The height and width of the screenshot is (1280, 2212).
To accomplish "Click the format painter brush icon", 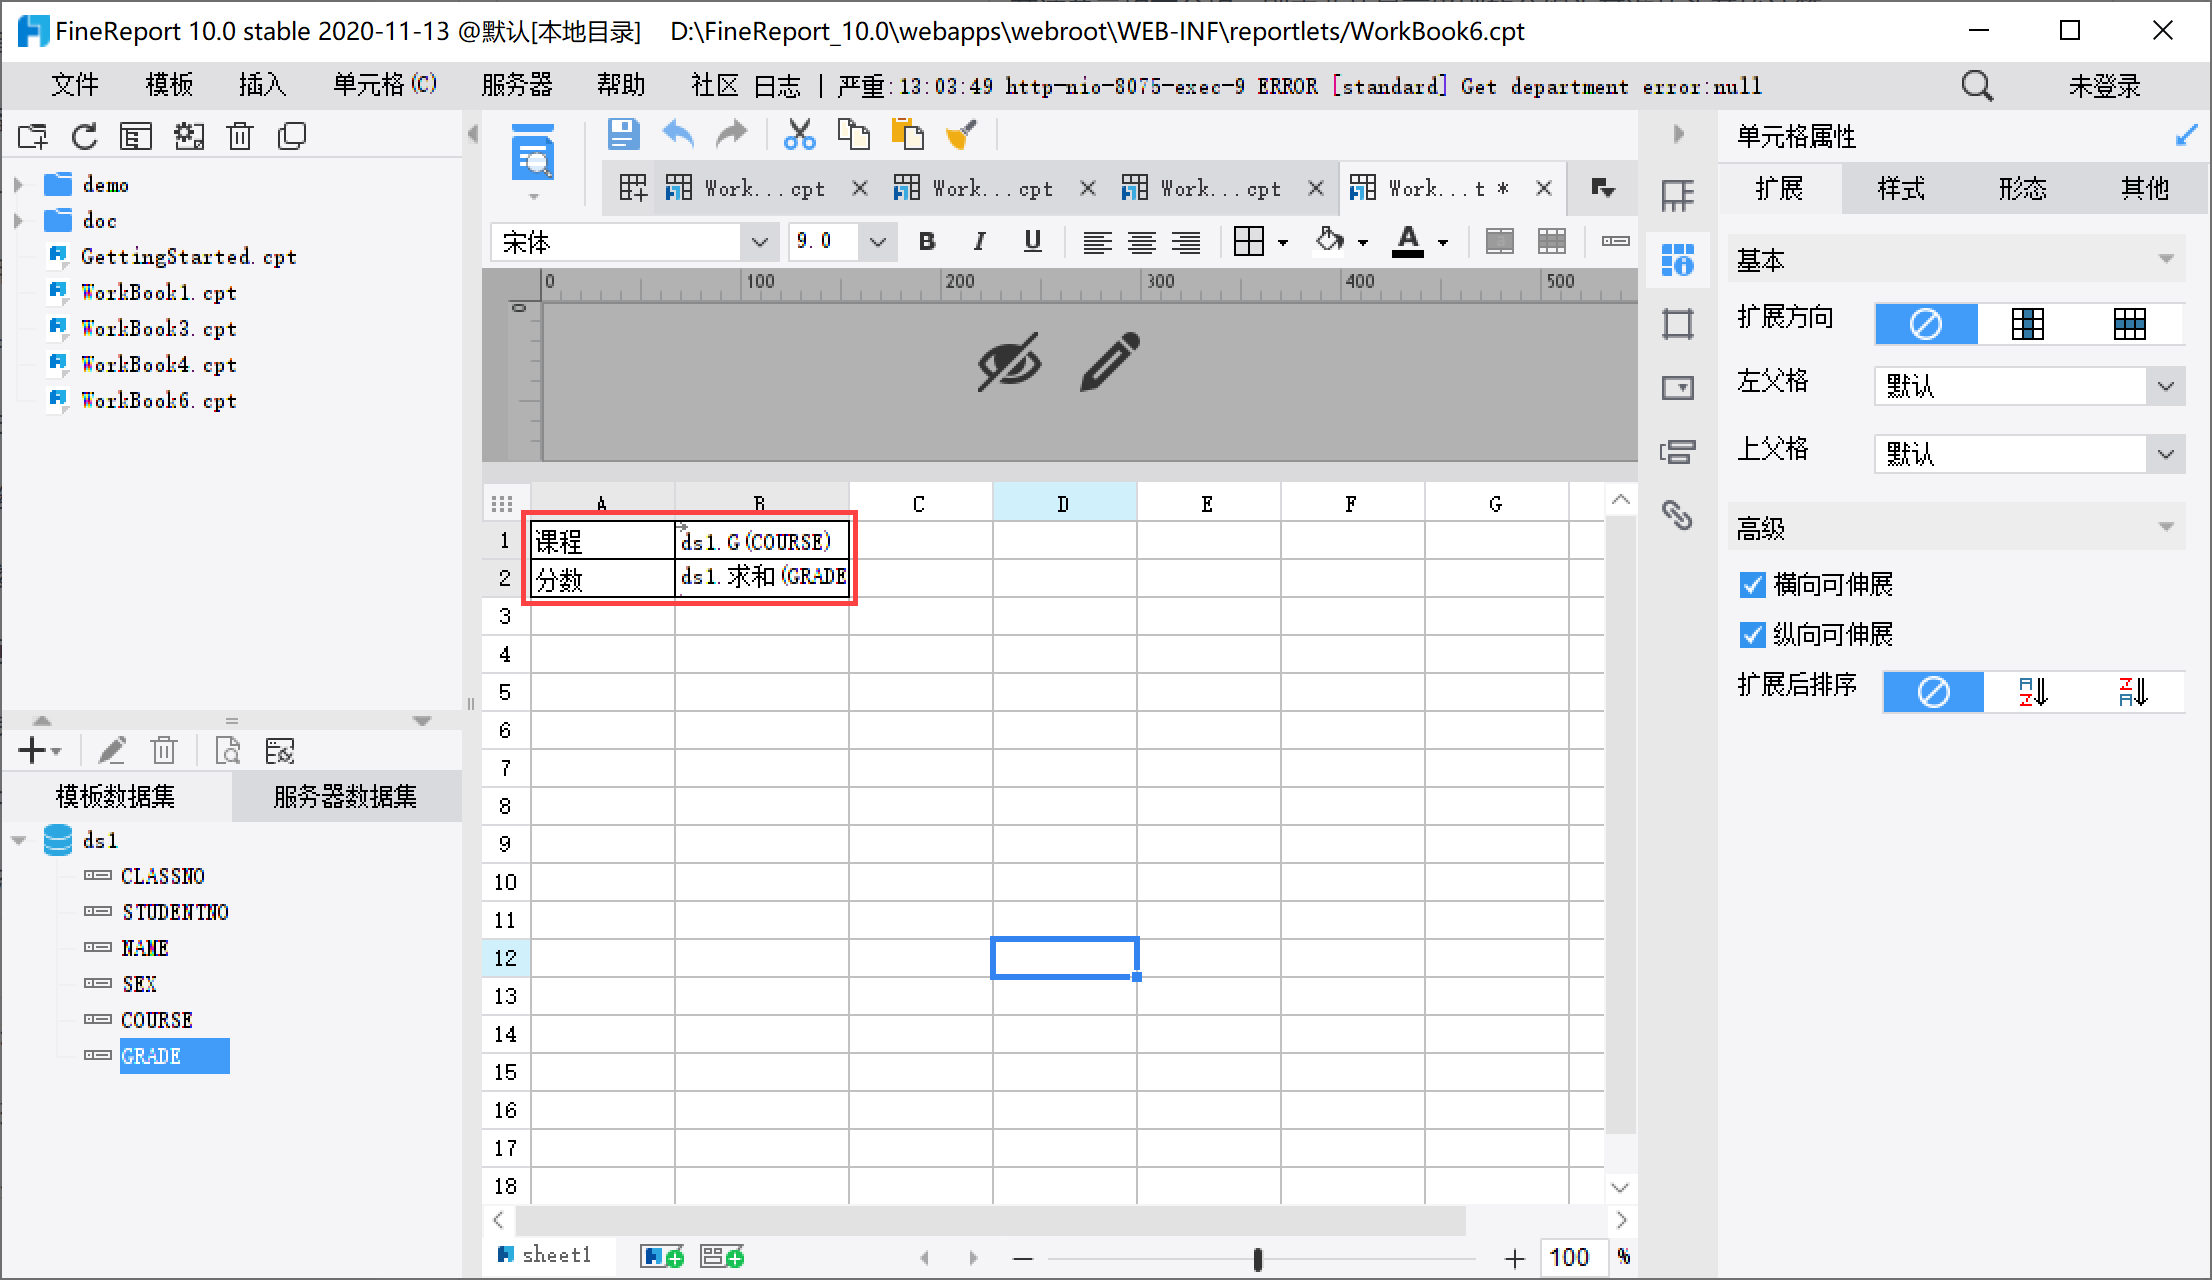I will coord(961,134).
